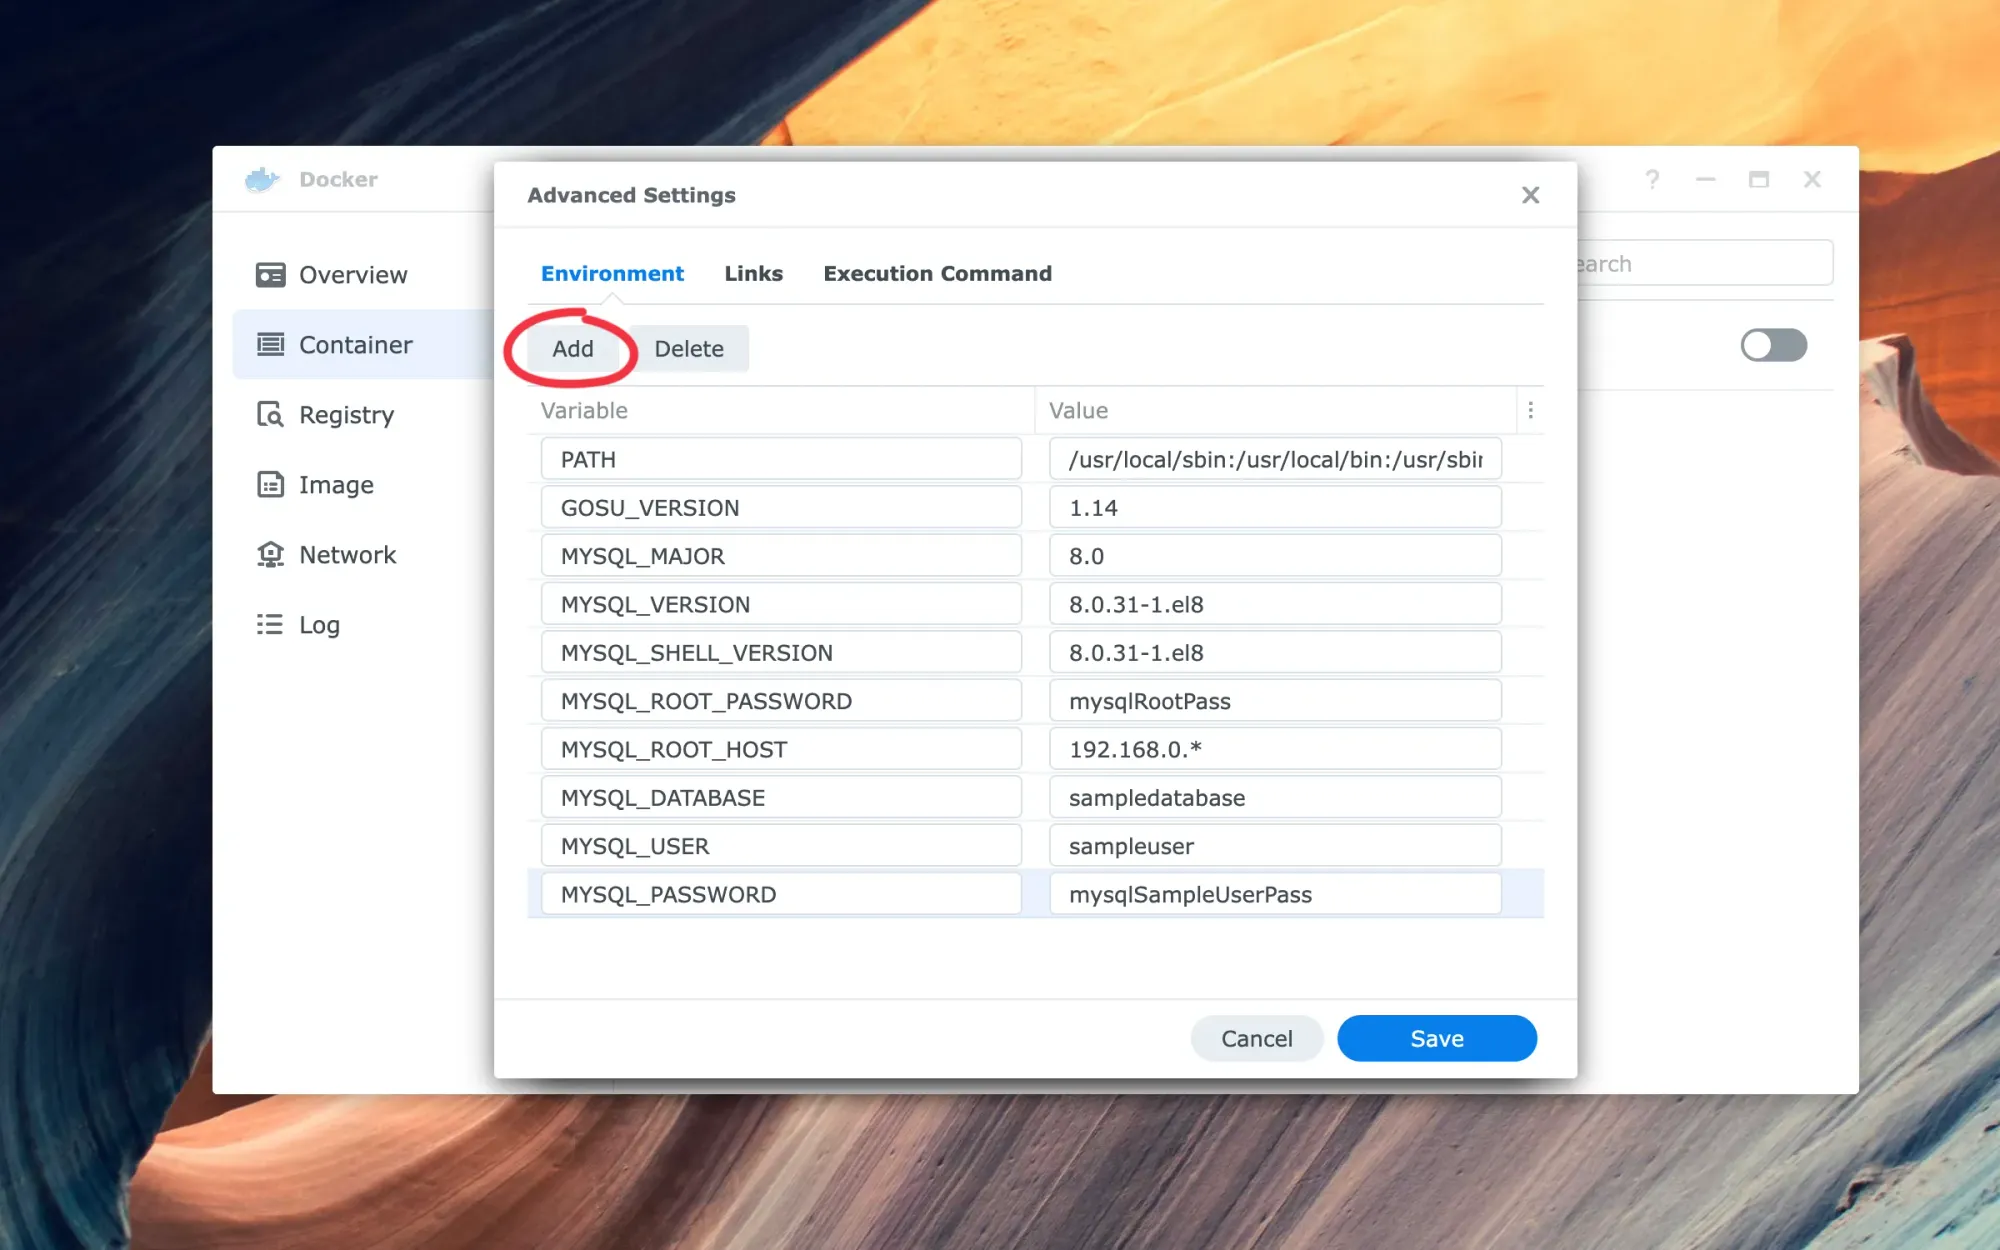Click the MYSQL_ROOT_HOST value field
2000x1250 pixels.
[x=1273, y=749]
